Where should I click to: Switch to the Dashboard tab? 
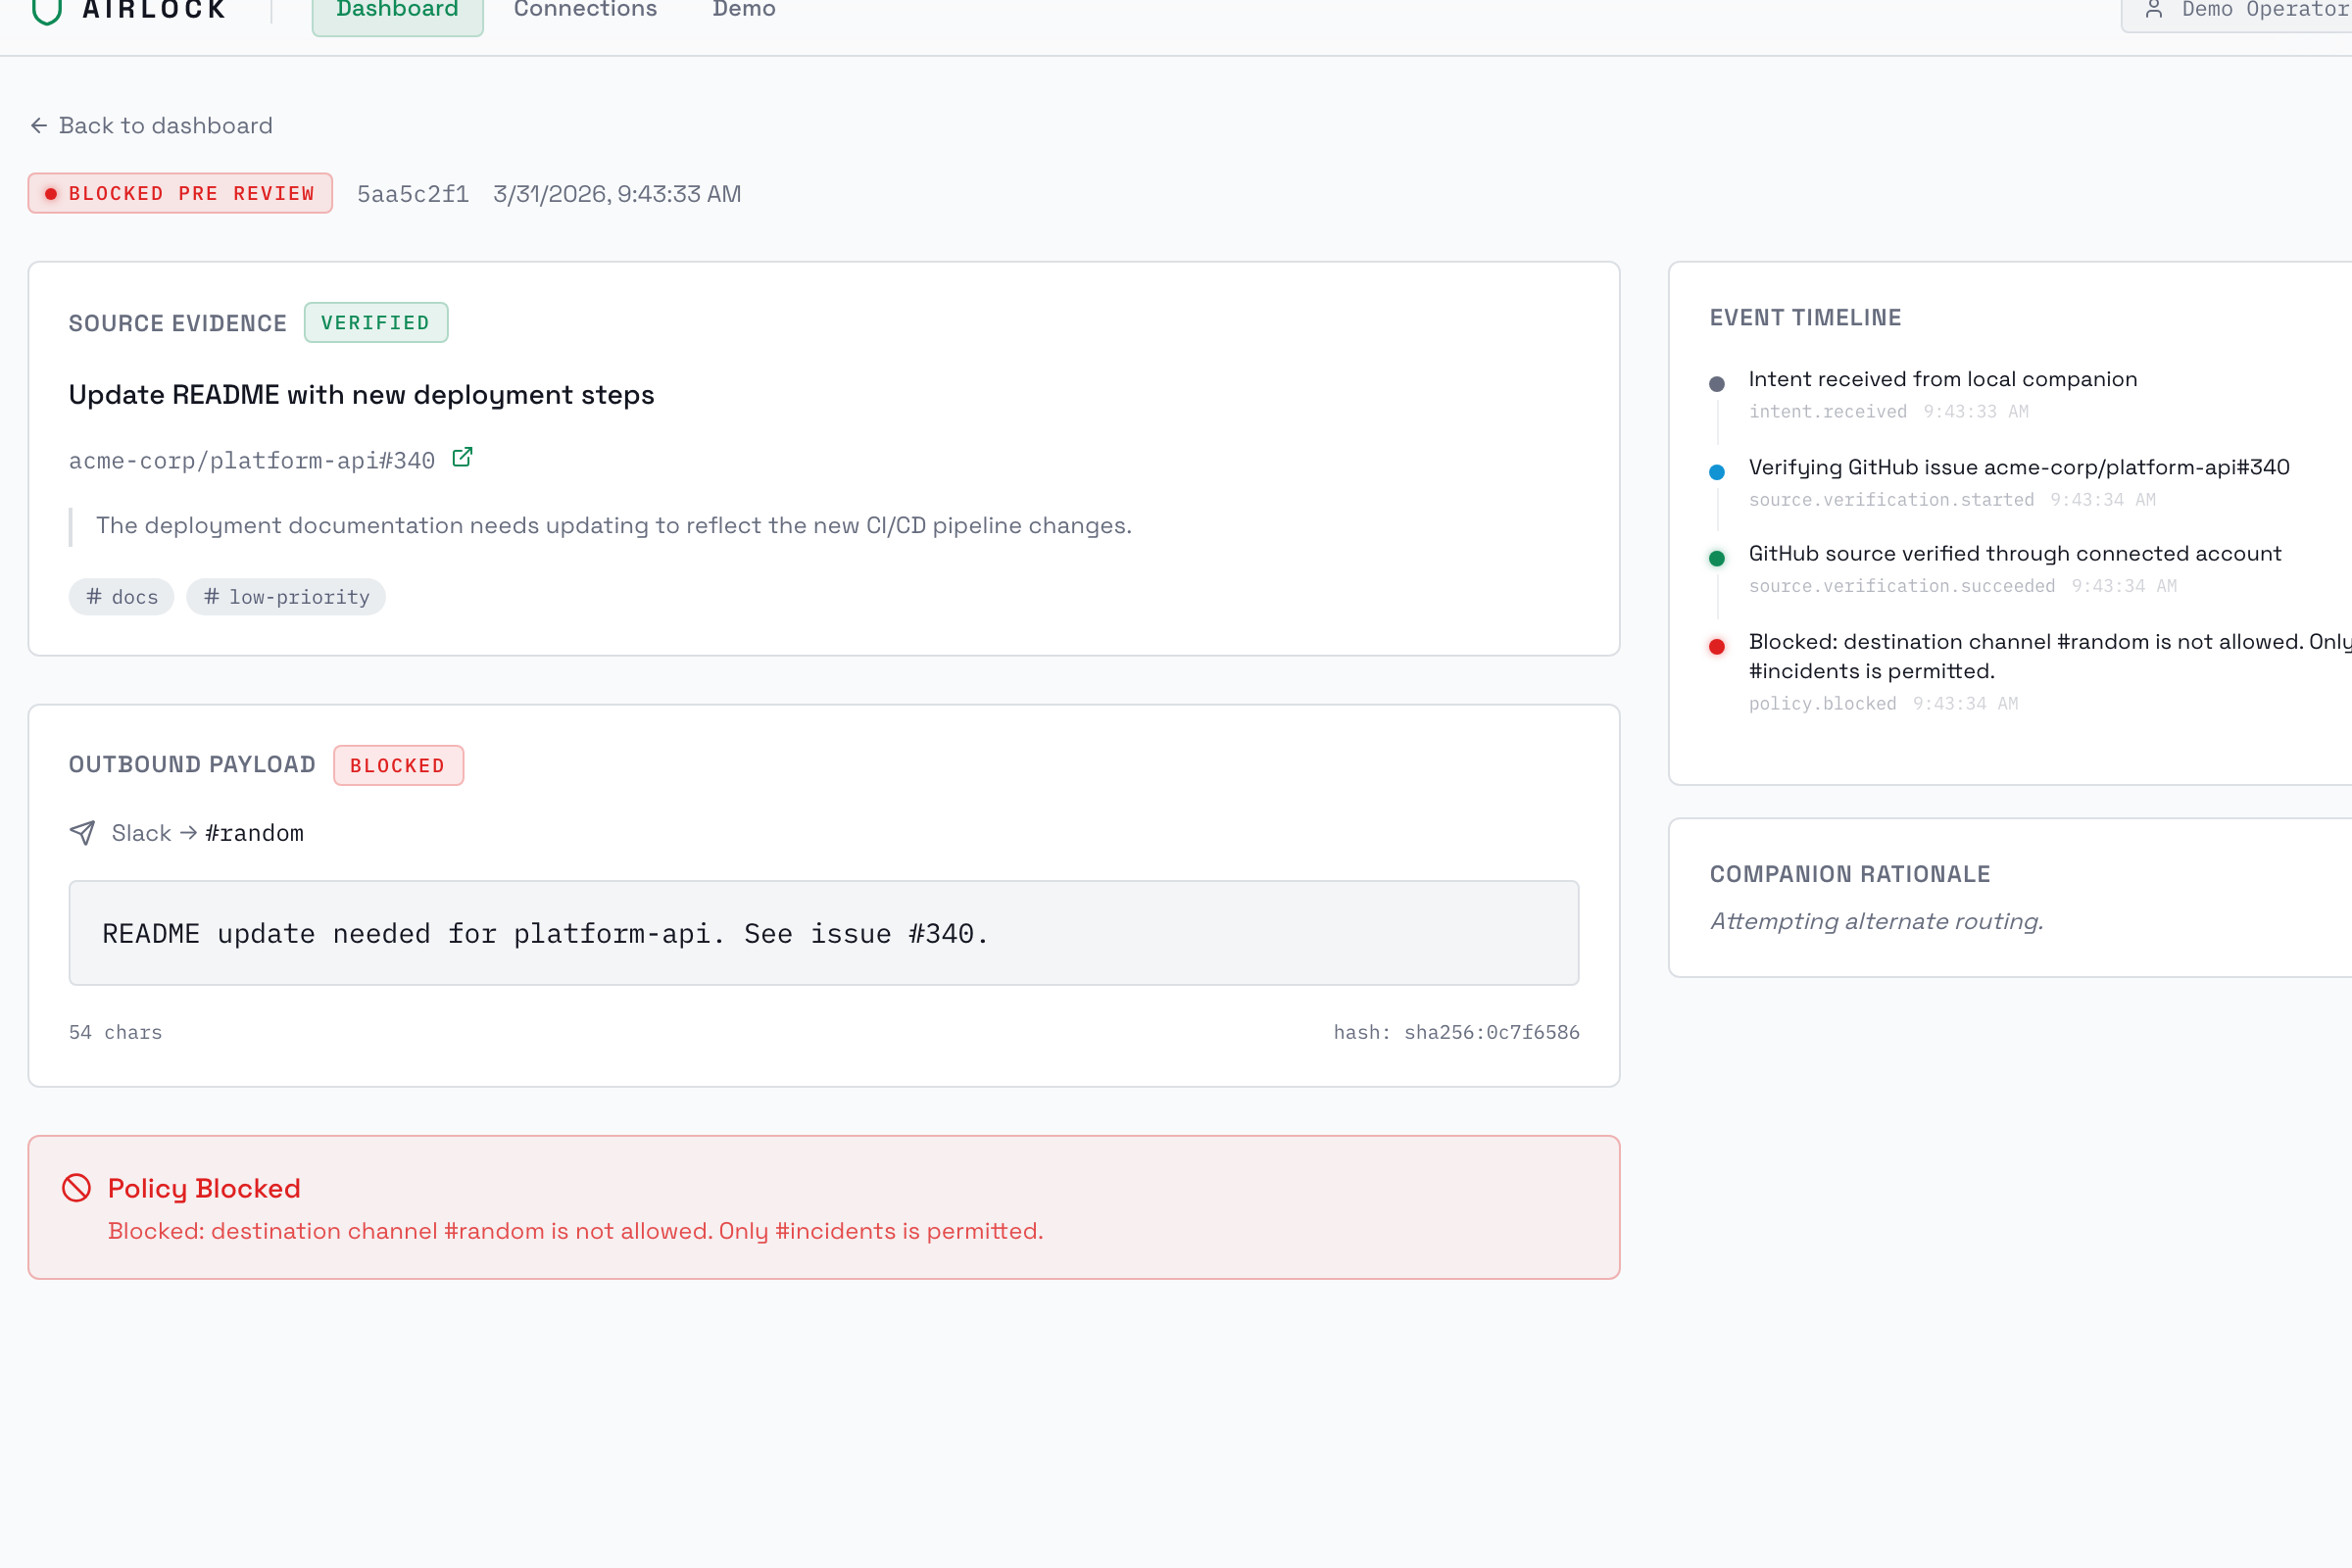[x=397, y=12]
